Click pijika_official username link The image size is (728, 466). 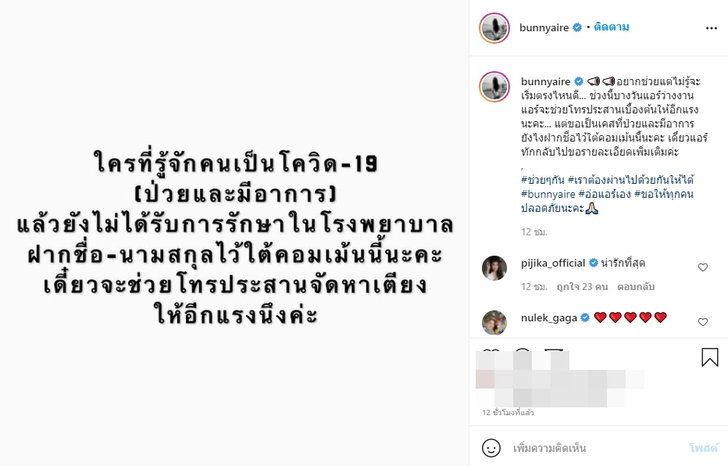pos(553,263)
